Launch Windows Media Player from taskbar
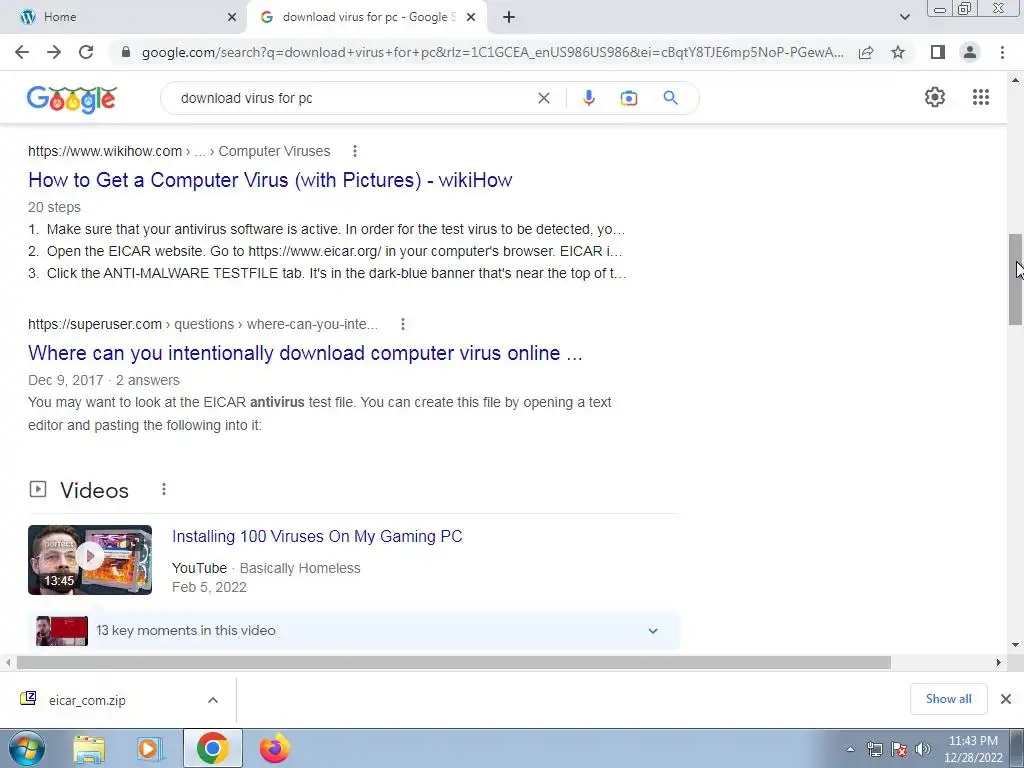Screen dimensions: 1024x768 149,748
